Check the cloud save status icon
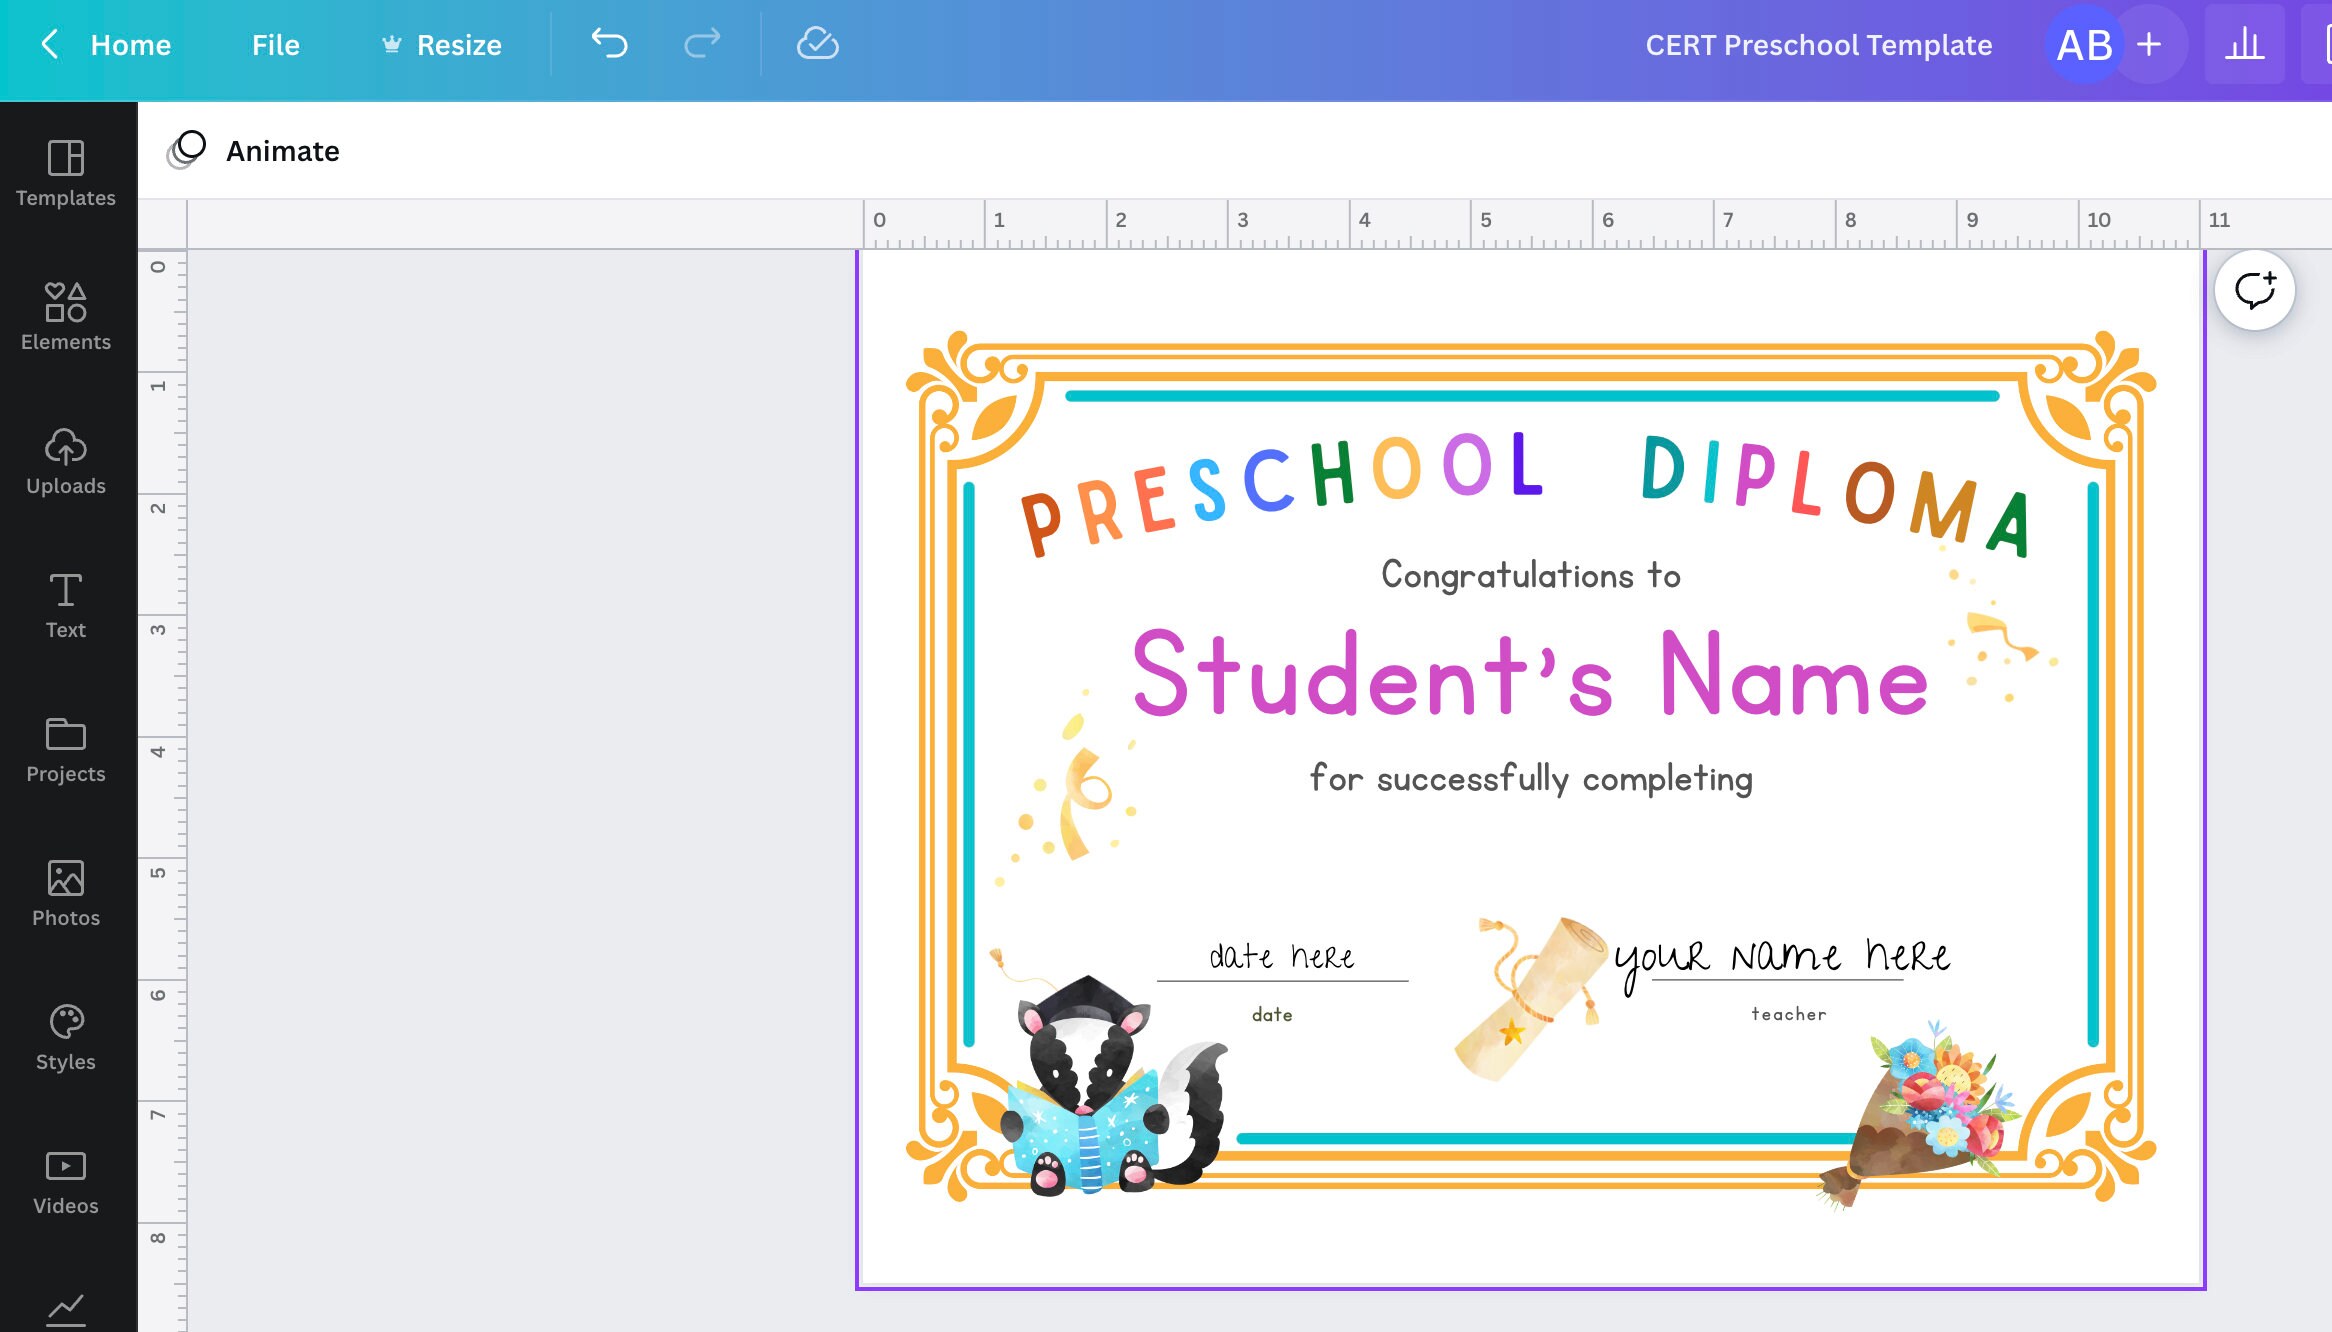Screen dimensions: 2332x1332 coord(818,44)
